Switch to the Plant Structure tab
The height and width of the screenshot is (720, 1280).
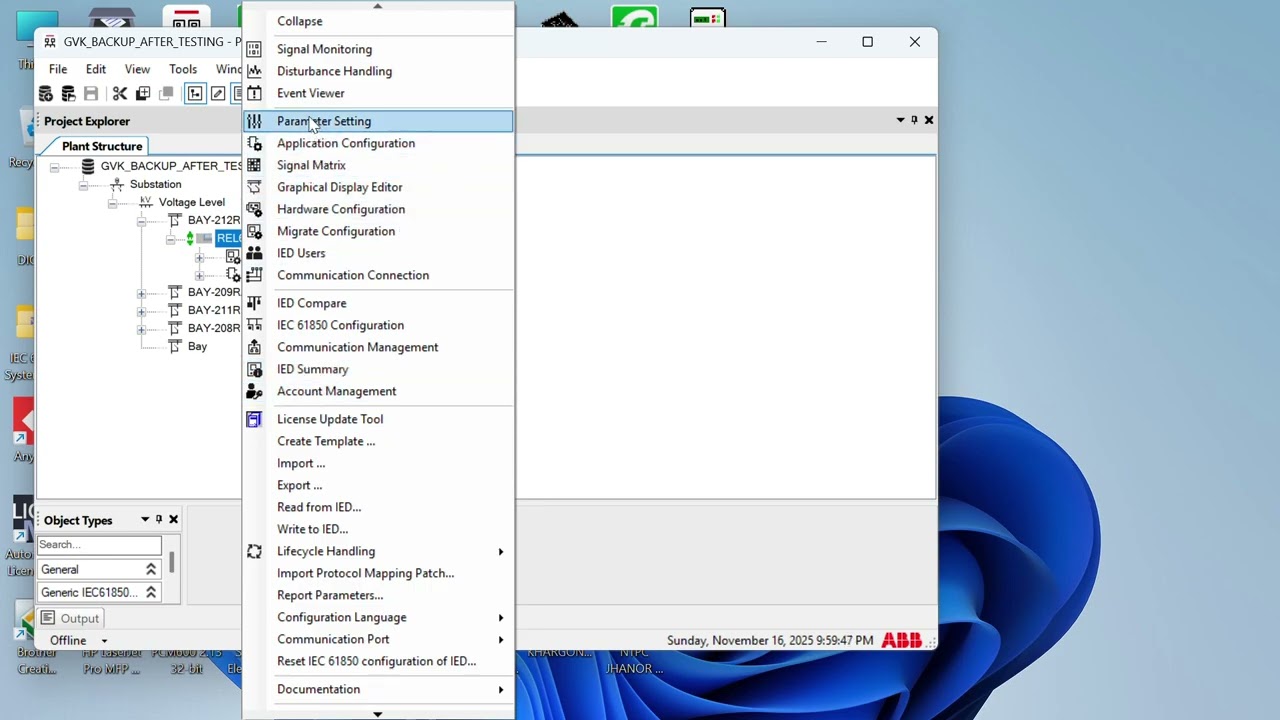pos(102,146)
